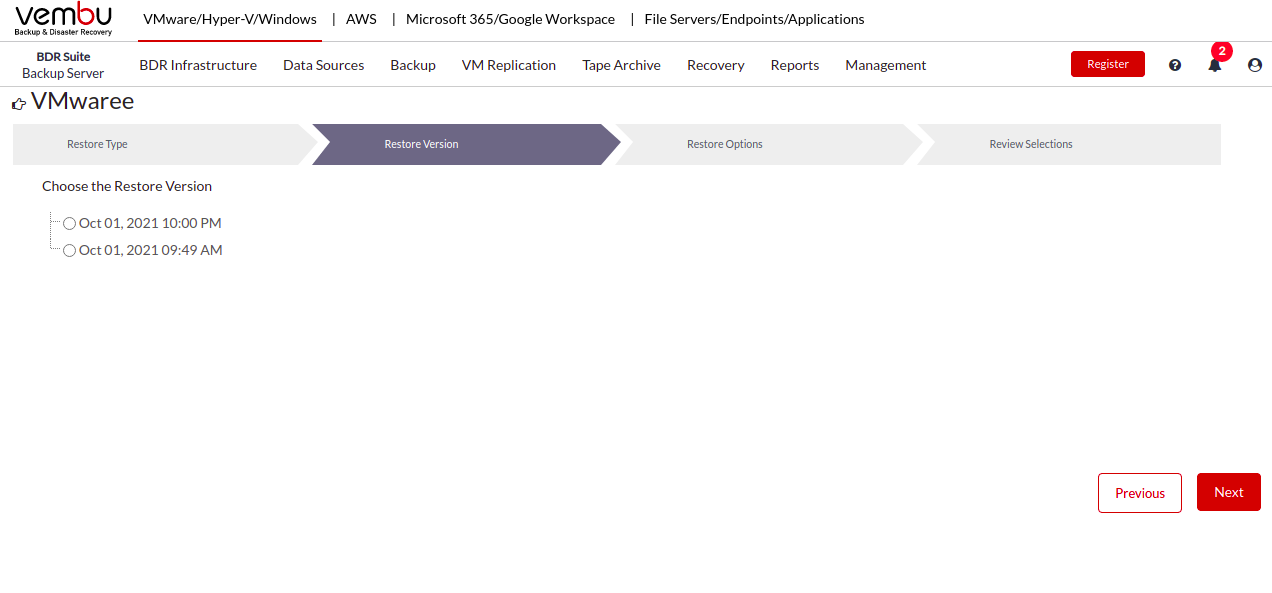The height and width of the screenshot is (593, 1272).
Task: Click the Previous button
Action: tap(1140, 493)
